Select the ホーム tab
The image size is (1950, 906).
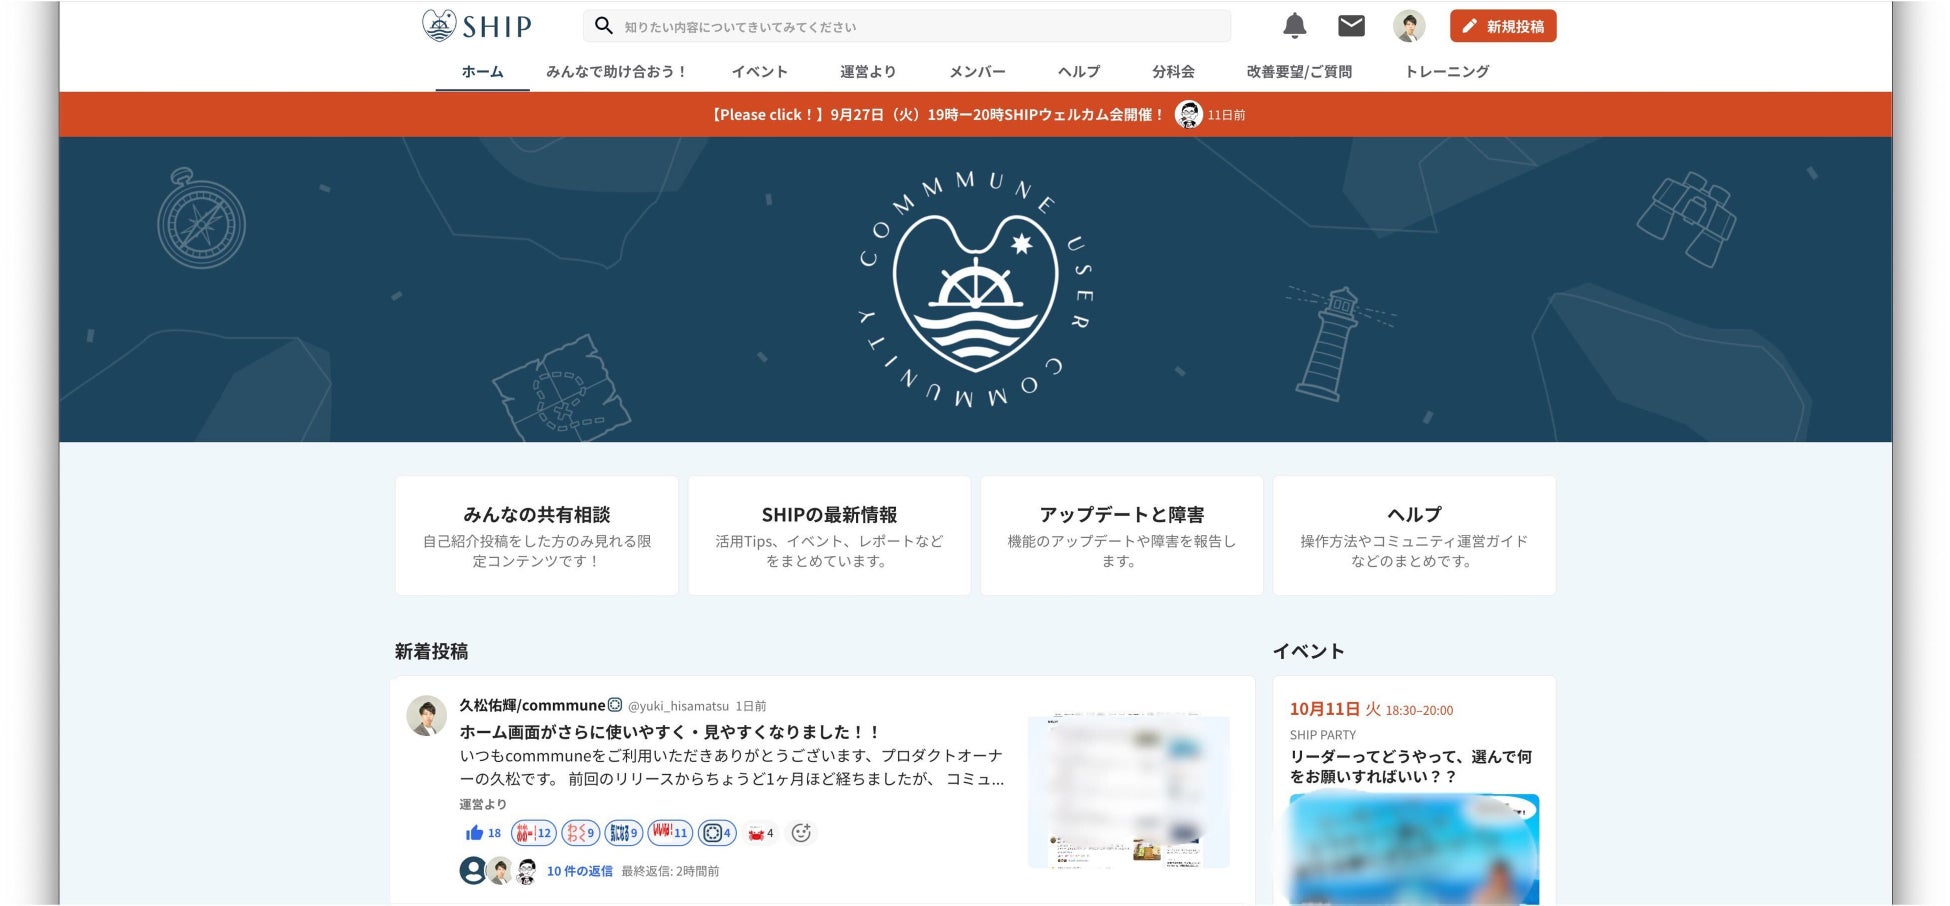coord(482,72)
